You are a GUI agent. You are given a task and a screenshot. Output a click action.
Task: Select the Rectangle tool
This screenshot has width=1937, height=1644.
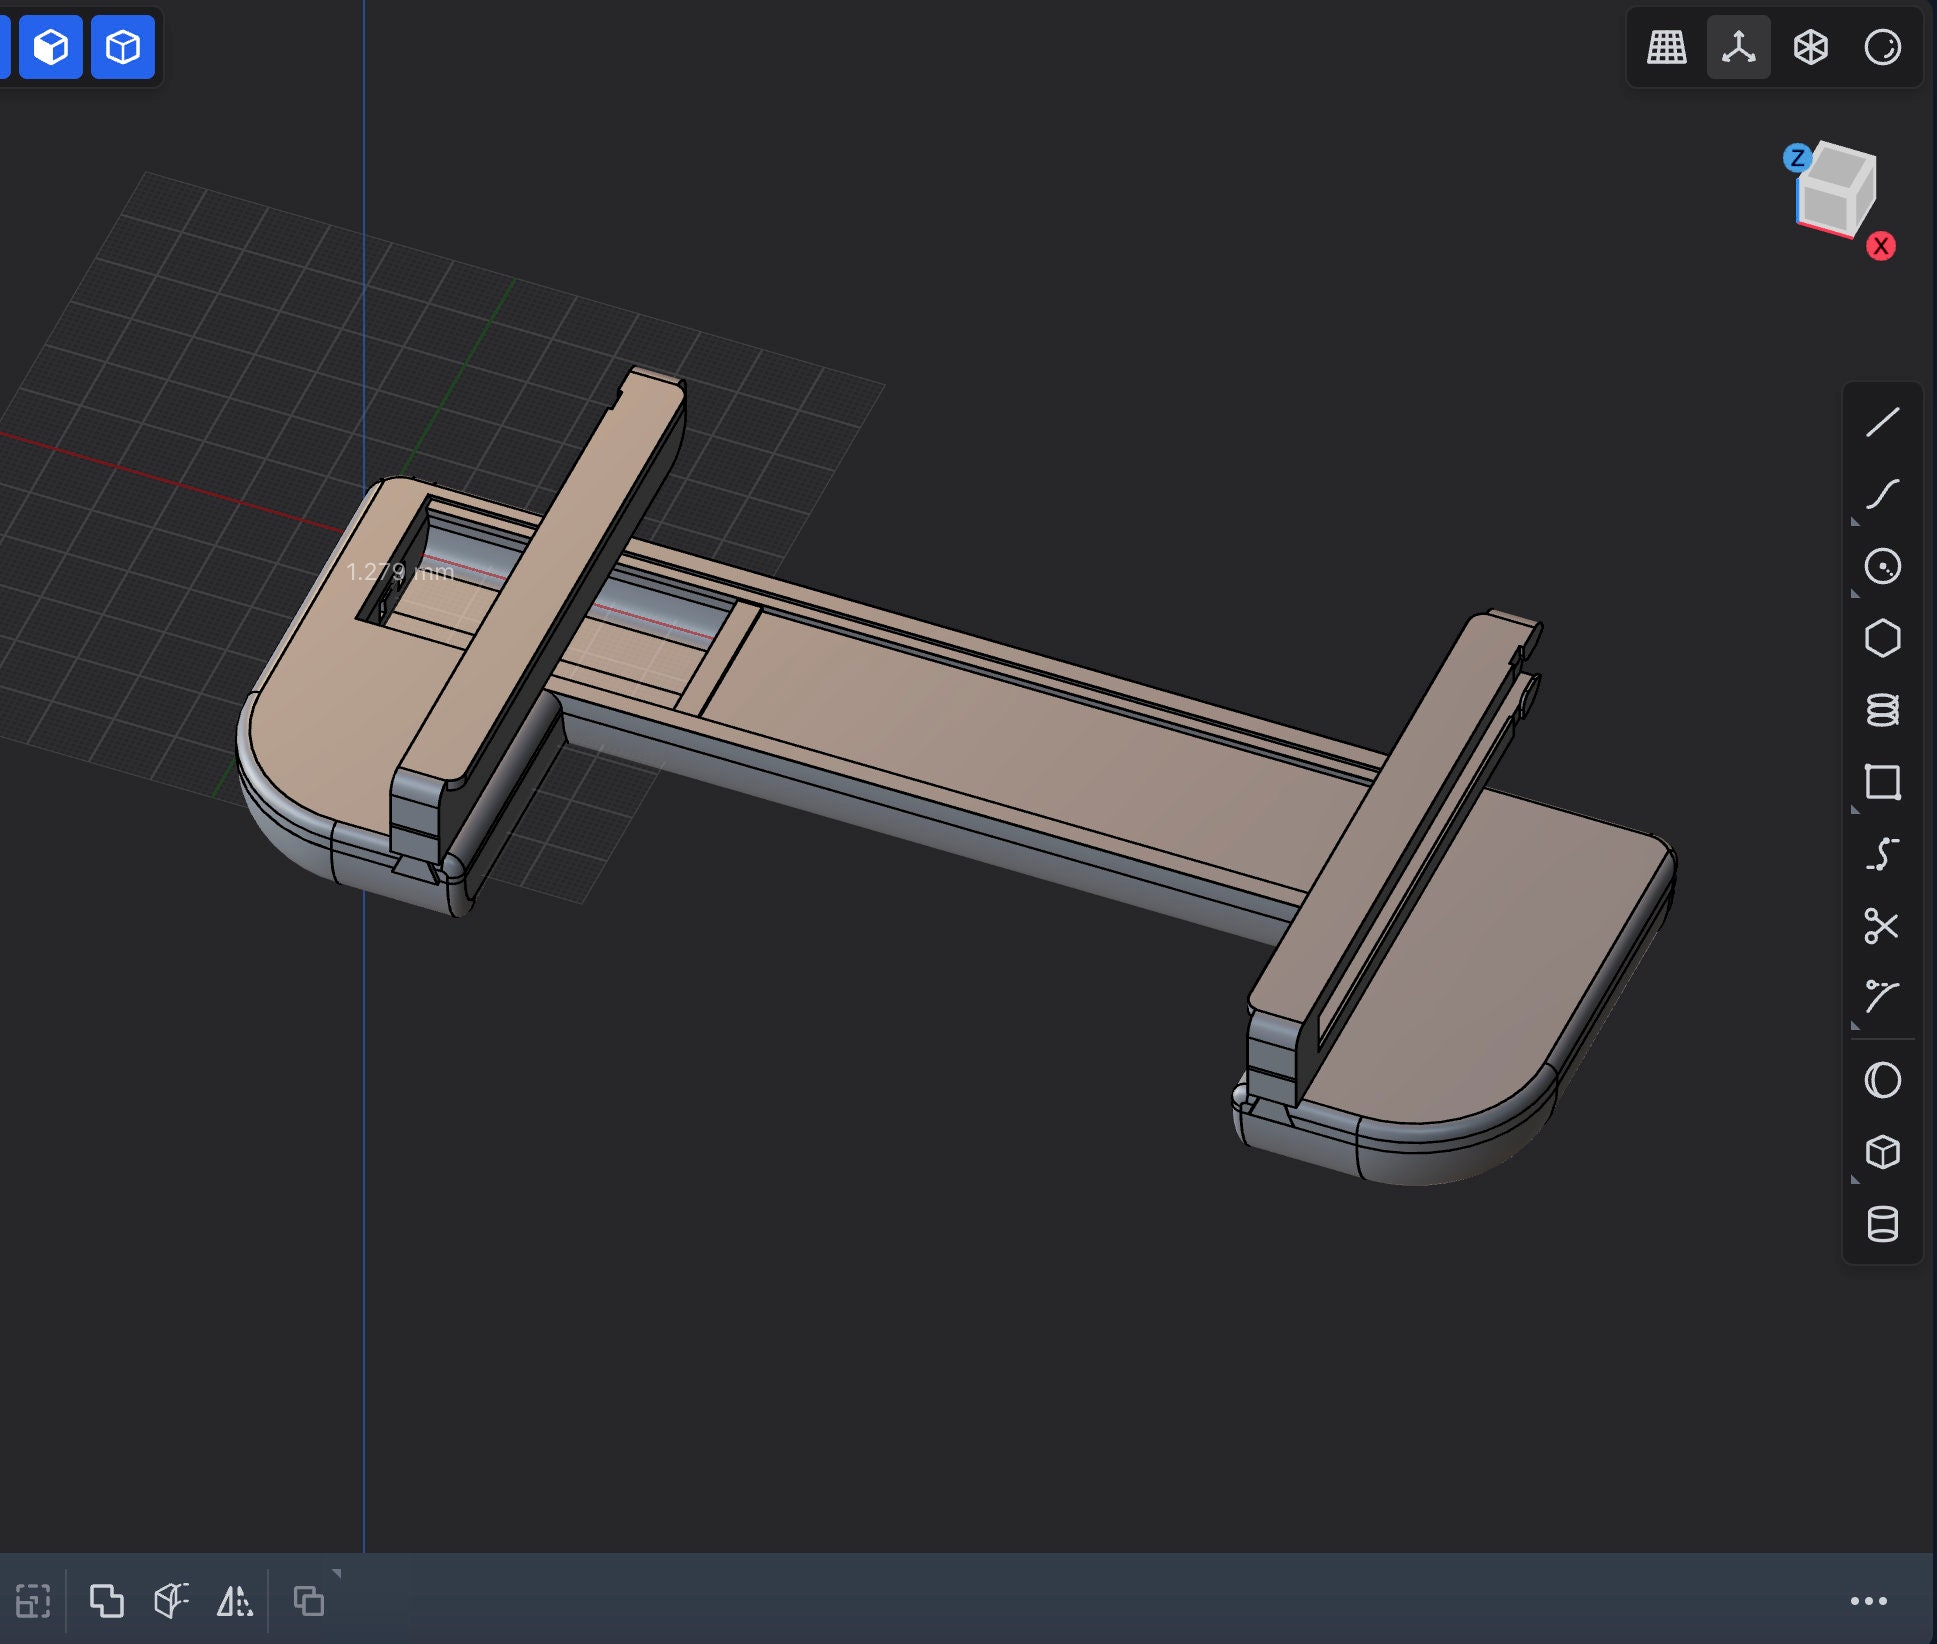click(1884, 784)
